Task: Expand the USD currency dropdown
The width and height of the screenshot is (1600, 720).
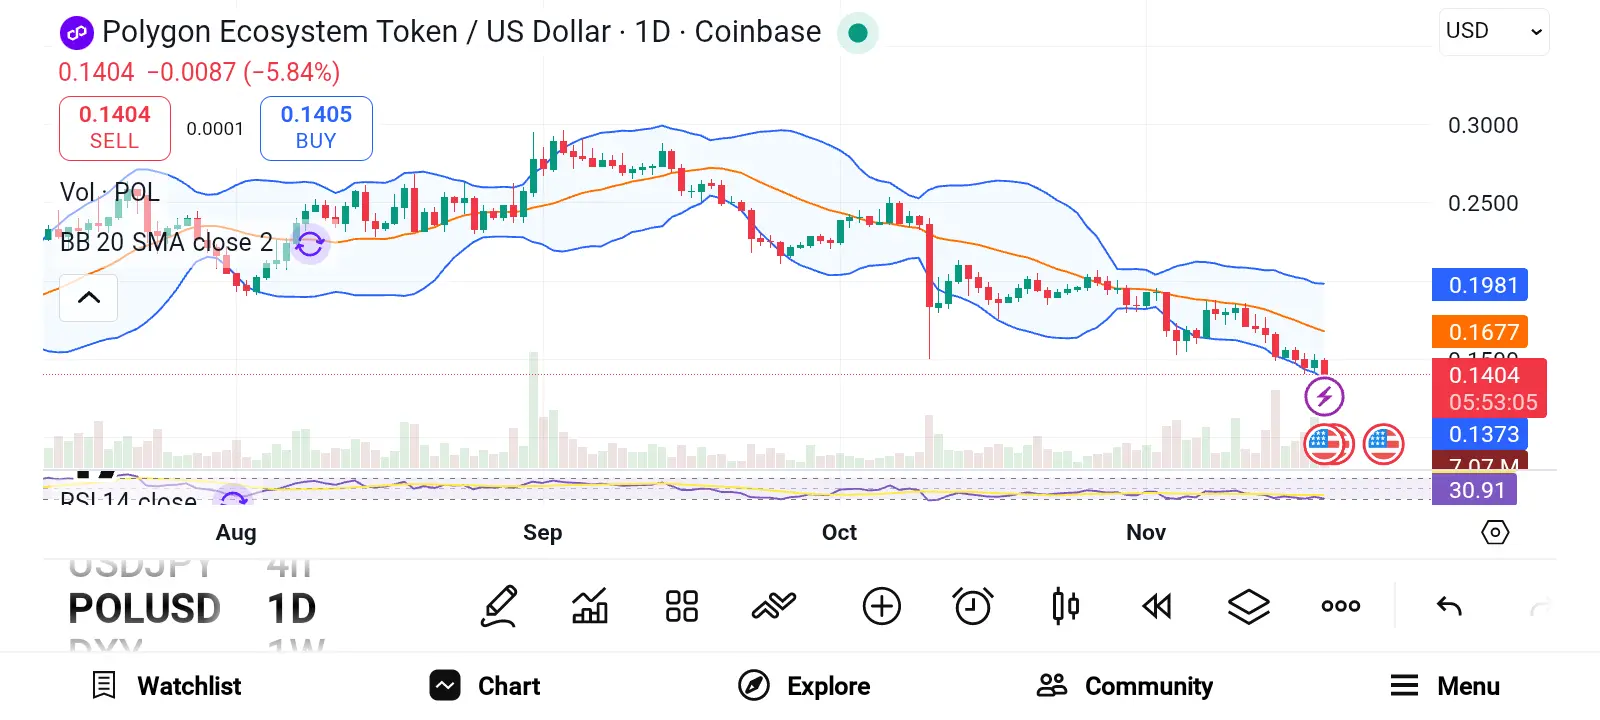Action: pyautogui.click(x=1494, y=32)
